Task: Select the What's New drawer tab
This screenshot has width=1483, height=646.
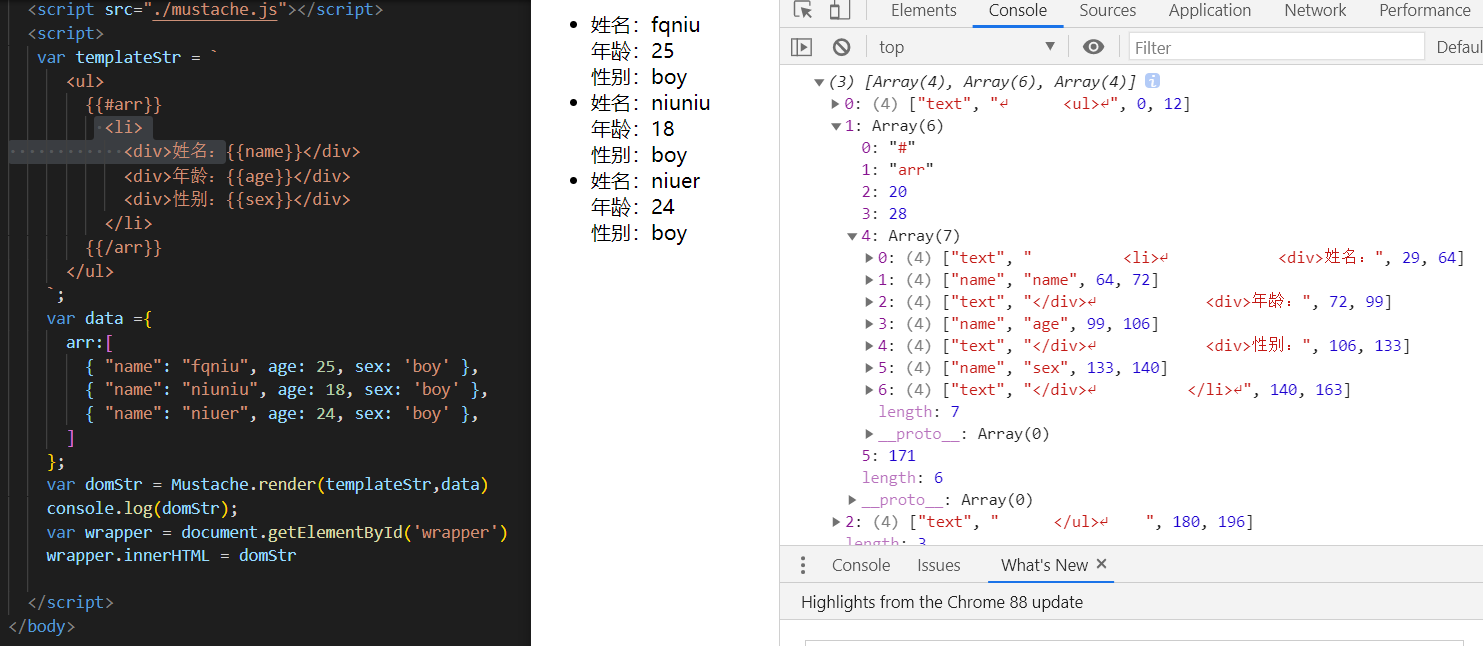Action: pyautogui.click(x=1044, y=565)
